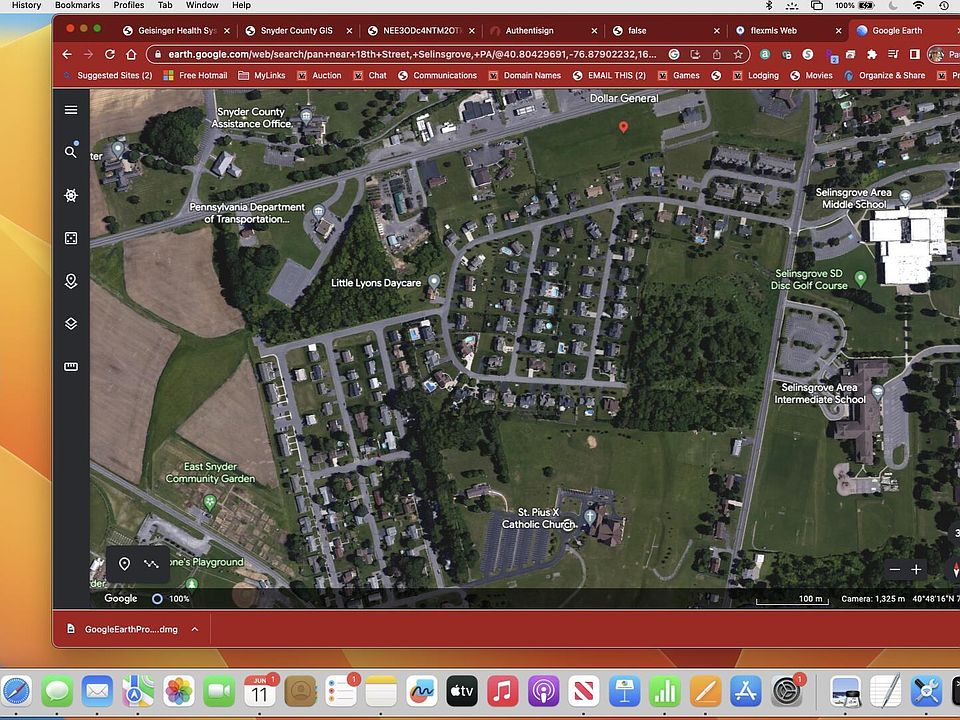Click the Add placemark tool
The width and height of the screenshot is (960, 720).
pos(125,564)
